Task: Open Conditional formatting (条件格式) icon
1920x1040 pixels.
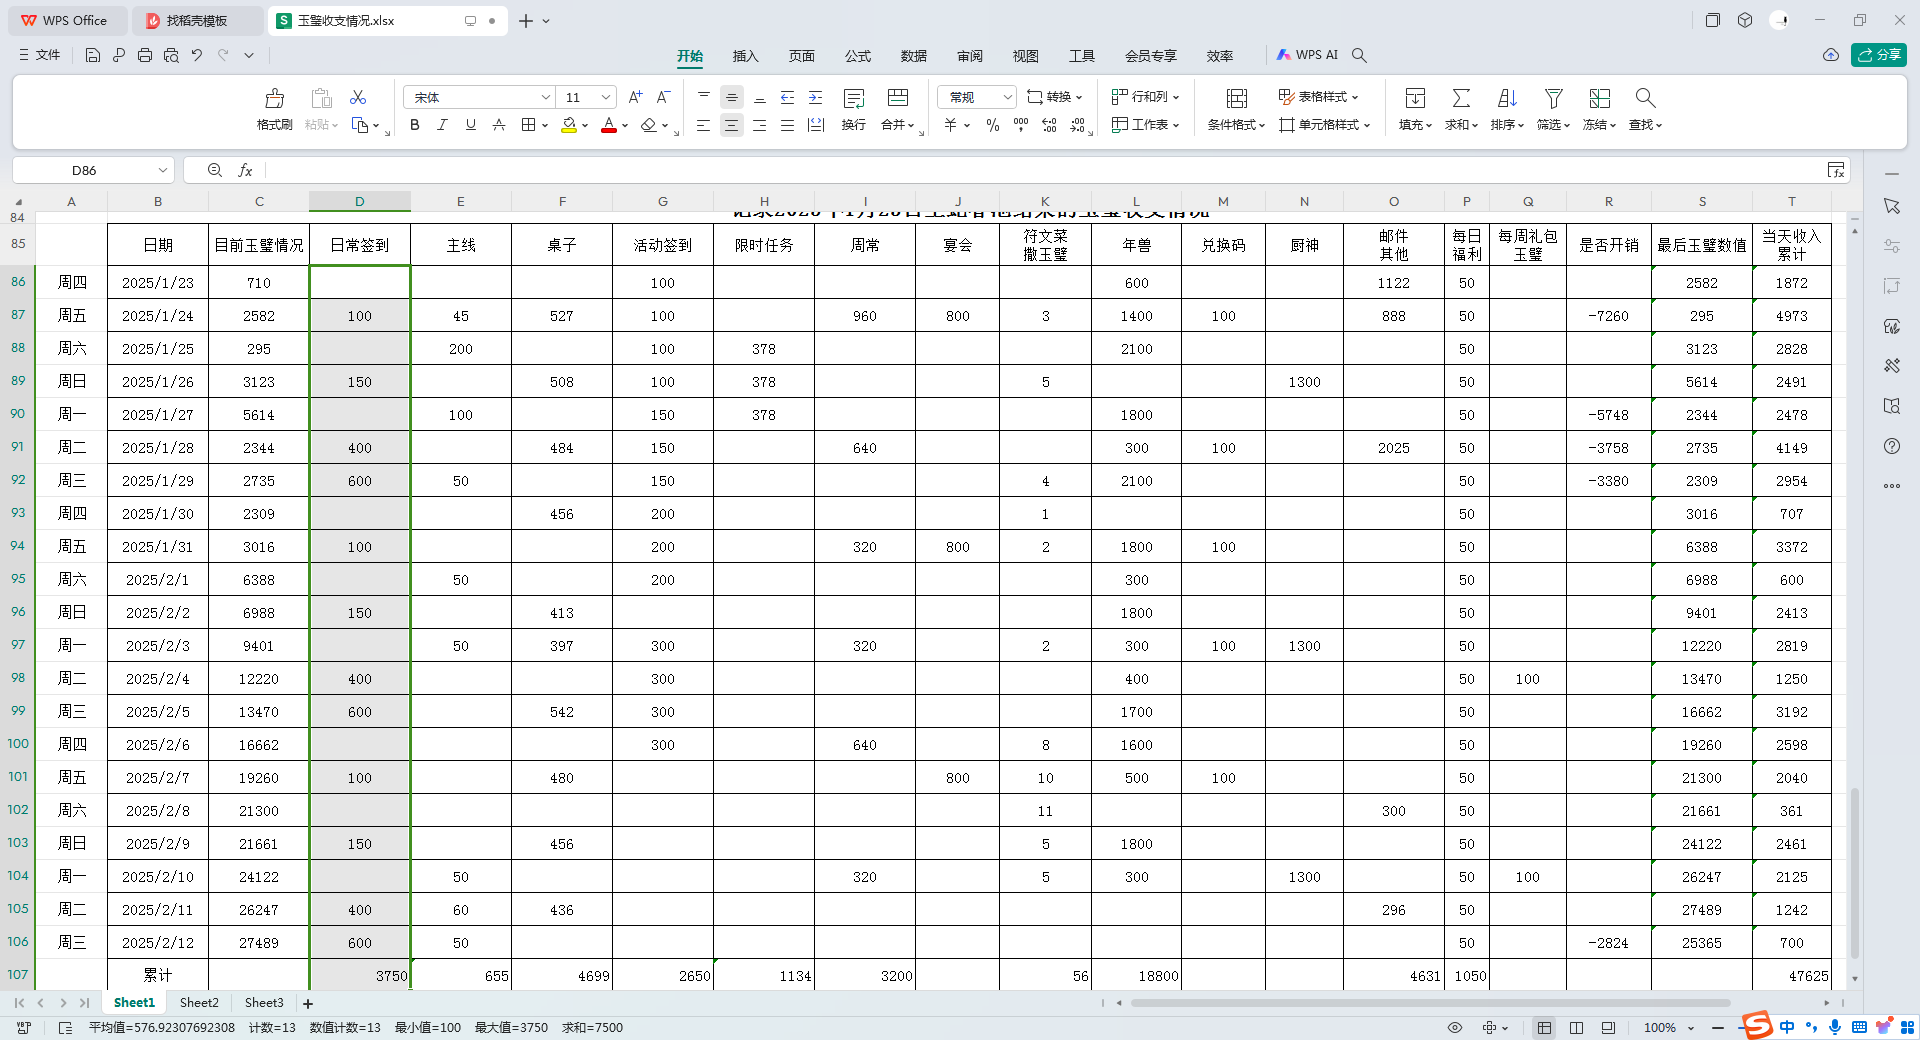Action: 1236,99
